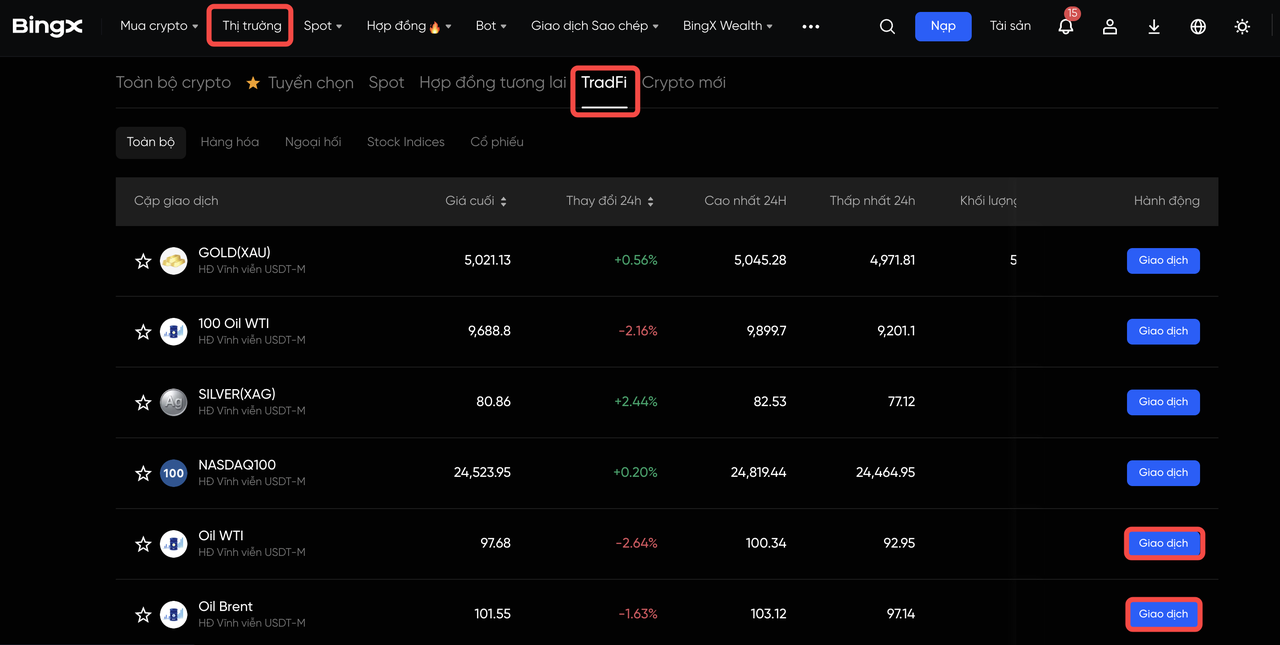
Task: Open the Tài sản link
Action: pos(1010,26)
